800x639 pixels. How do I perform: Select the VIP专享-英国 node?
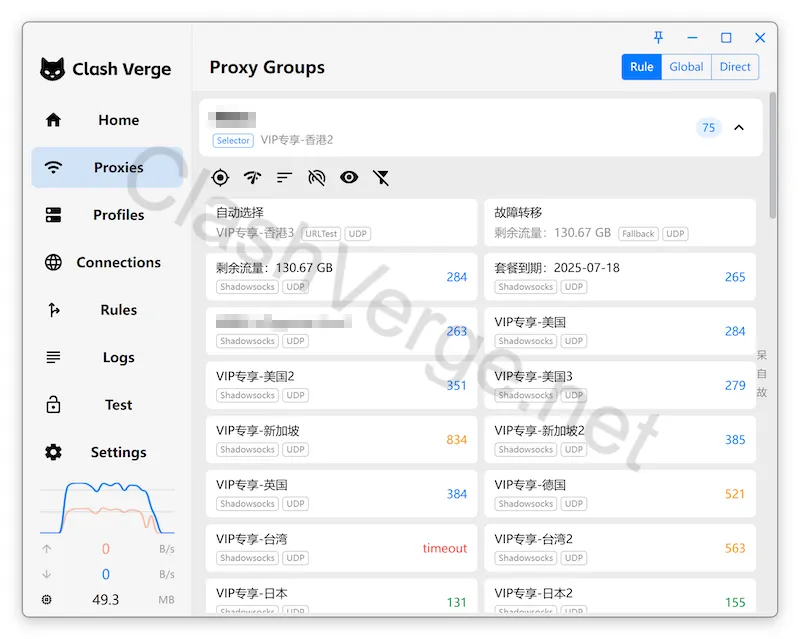(x=341, y=494)
